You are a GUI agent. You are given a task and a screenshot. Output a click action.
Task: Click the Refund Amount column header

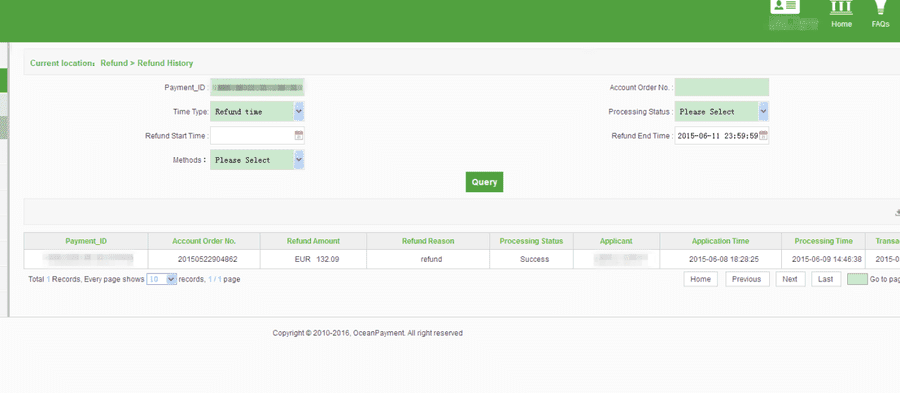313,241
